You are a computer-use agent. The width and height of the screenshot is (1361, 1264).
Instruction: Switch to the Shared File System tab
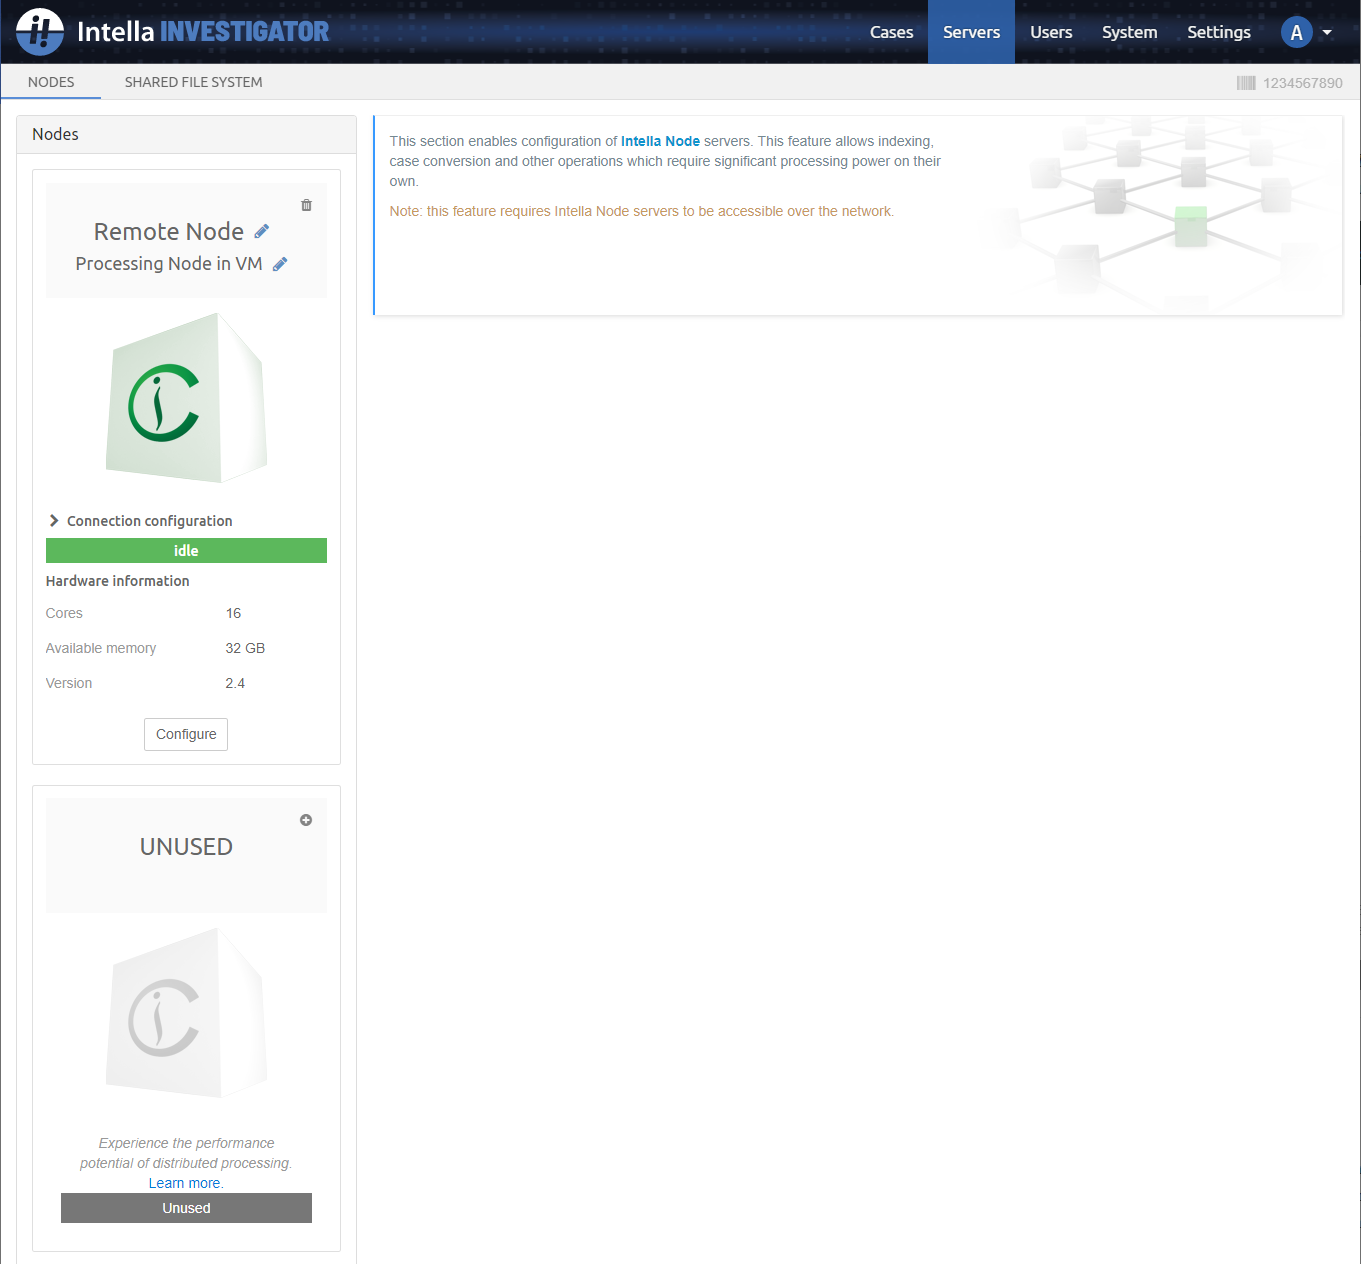193,82
